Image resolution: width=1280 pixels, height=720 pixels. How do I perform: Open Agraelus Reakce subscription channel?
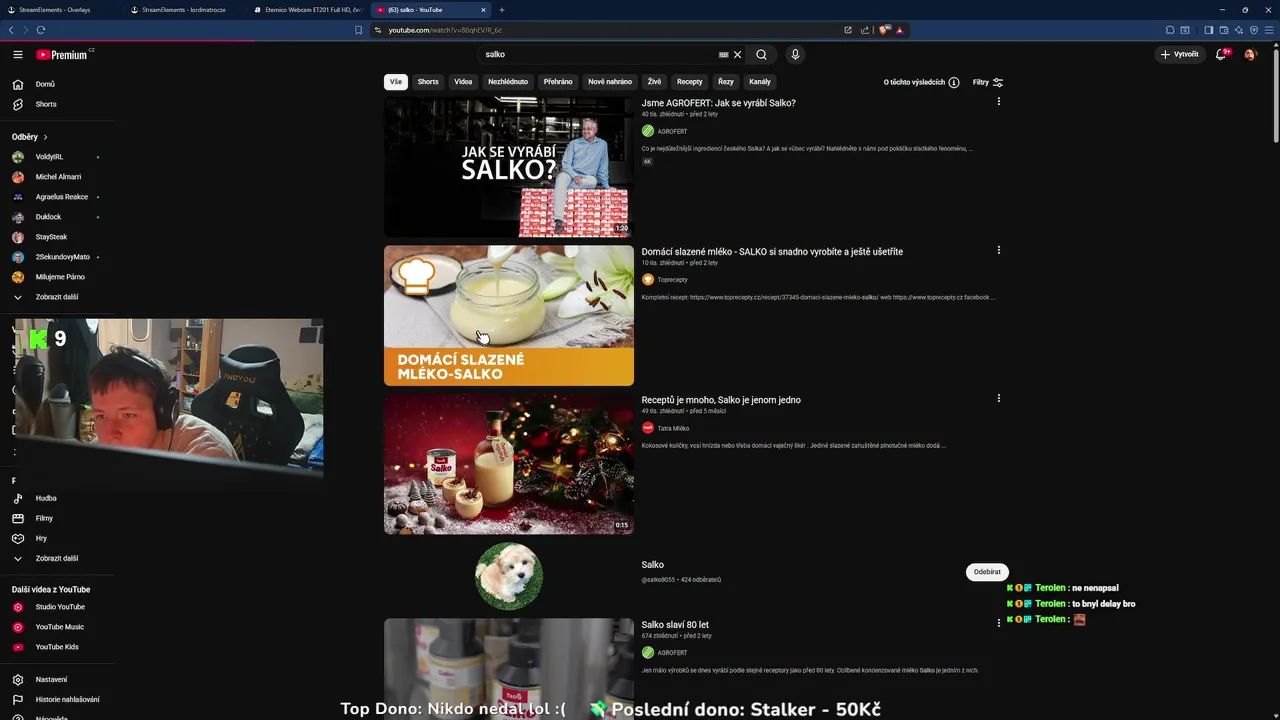(x=59, y=197)
